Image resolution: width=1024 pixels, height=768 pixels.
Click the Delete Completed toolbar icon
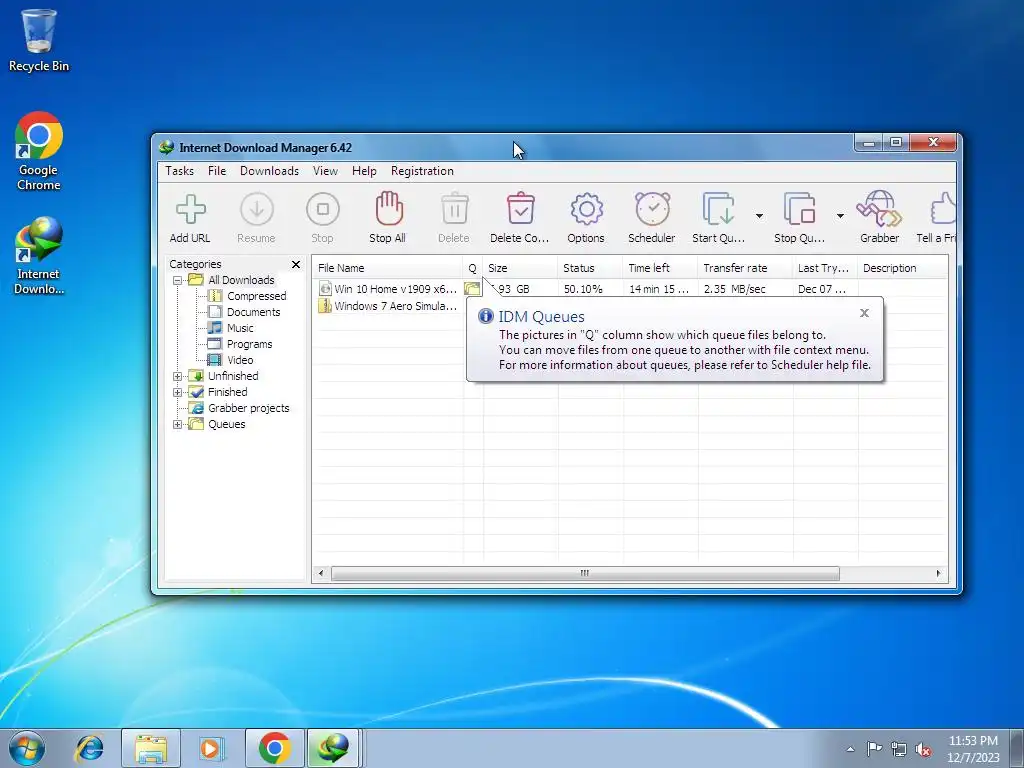[520, 208]
